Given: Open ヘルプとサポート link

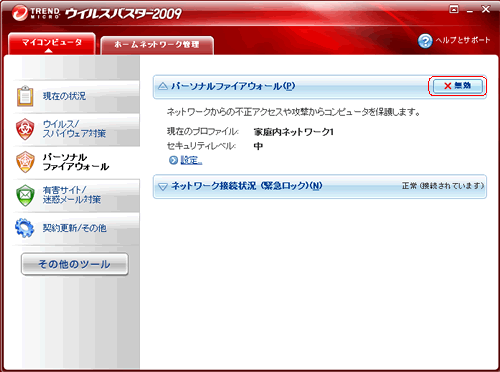Looking at the screenshot, I should [x=463, y=40].
